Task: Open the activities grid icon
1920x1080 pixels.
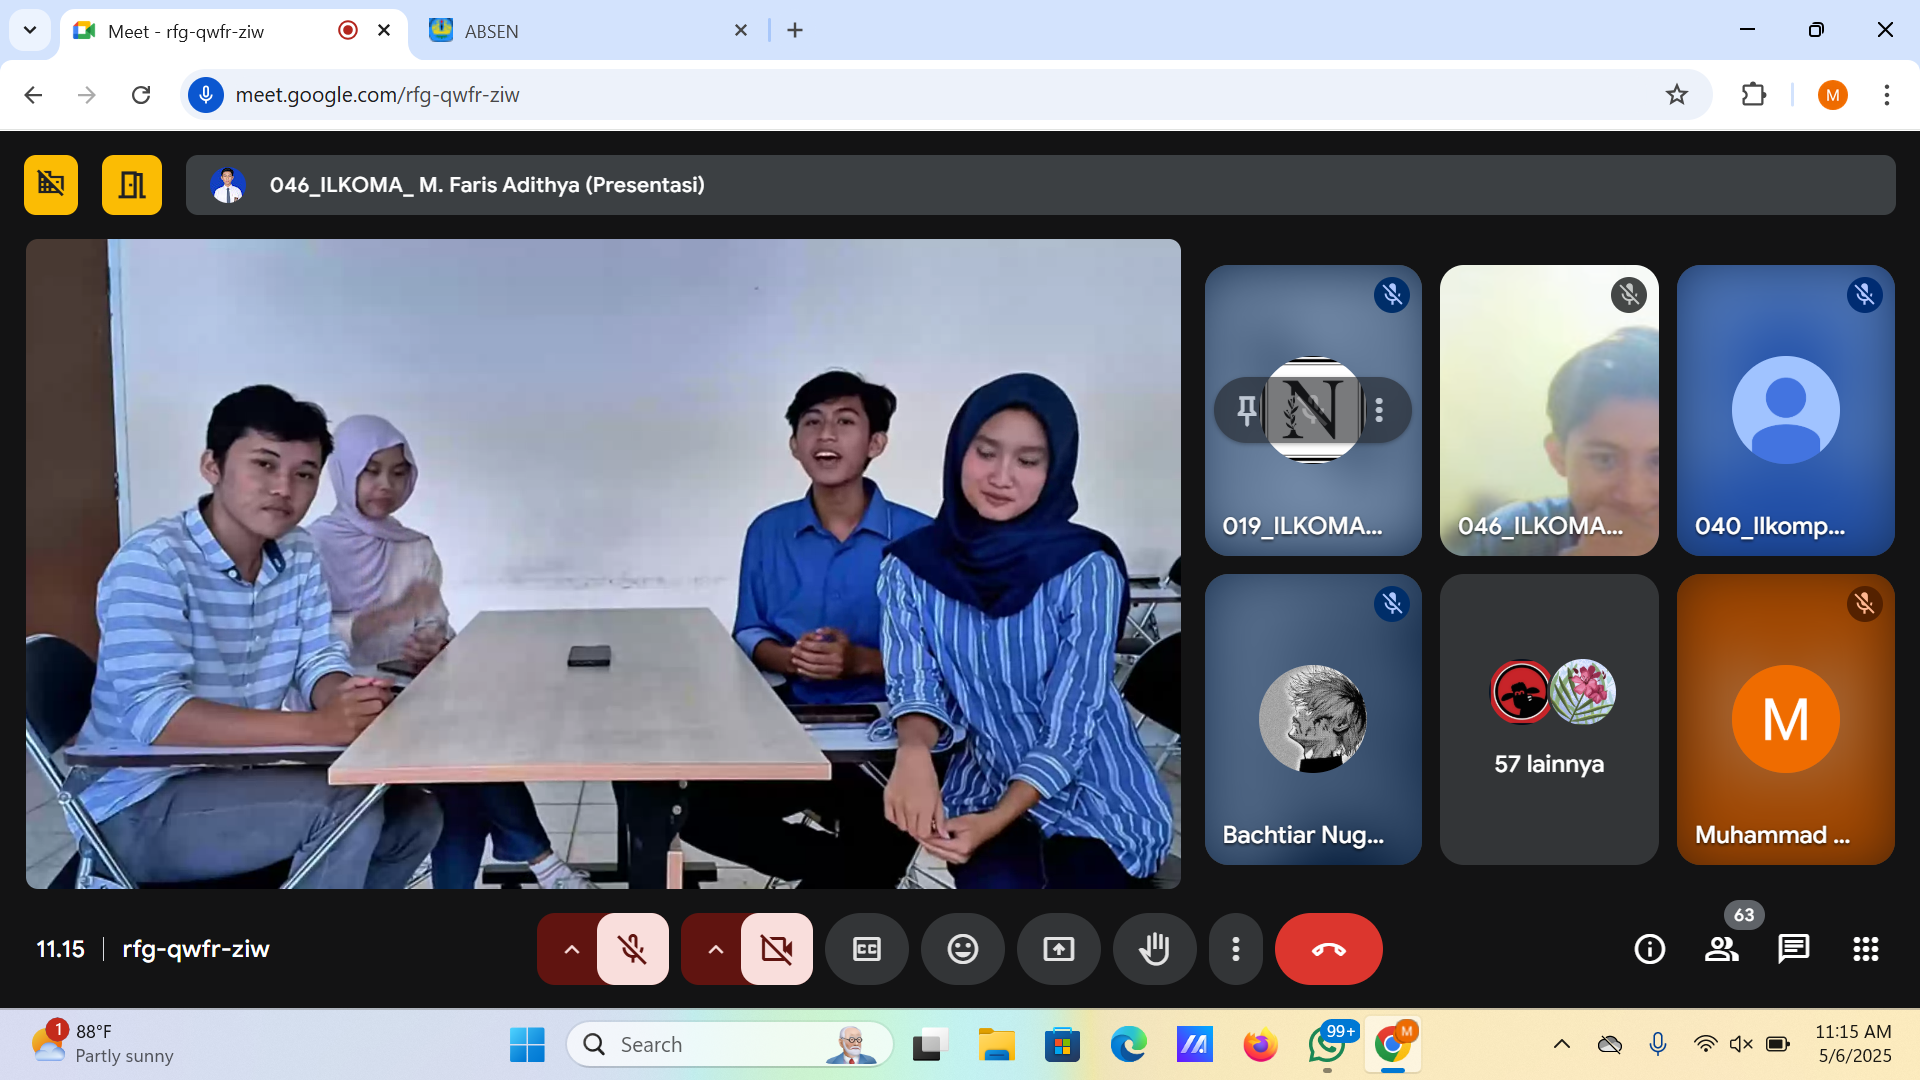Action: pos(1865,949)
